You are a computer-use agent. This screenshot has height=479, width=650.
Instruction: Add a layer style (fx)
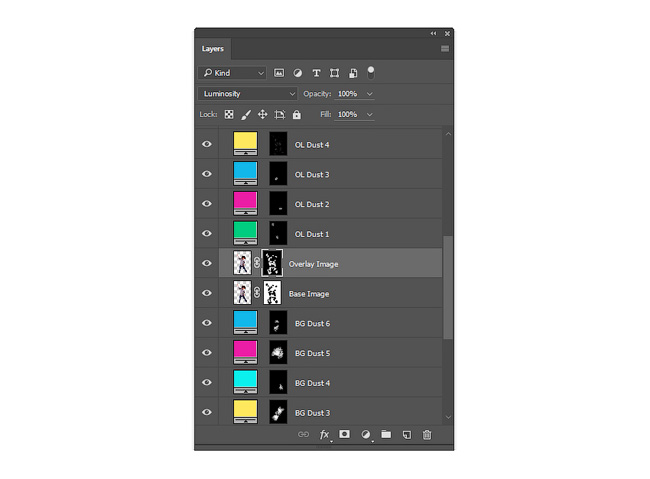(324, 435)
